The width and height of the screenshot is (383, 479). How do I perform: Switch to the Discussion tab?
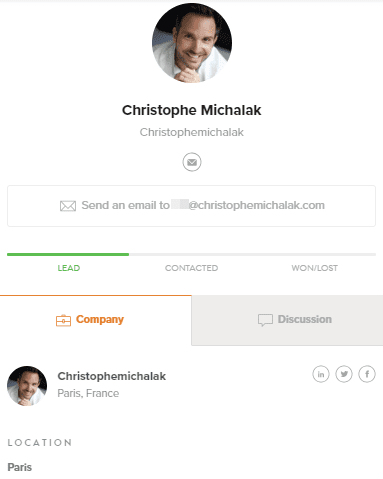click(x=287, y=320)
